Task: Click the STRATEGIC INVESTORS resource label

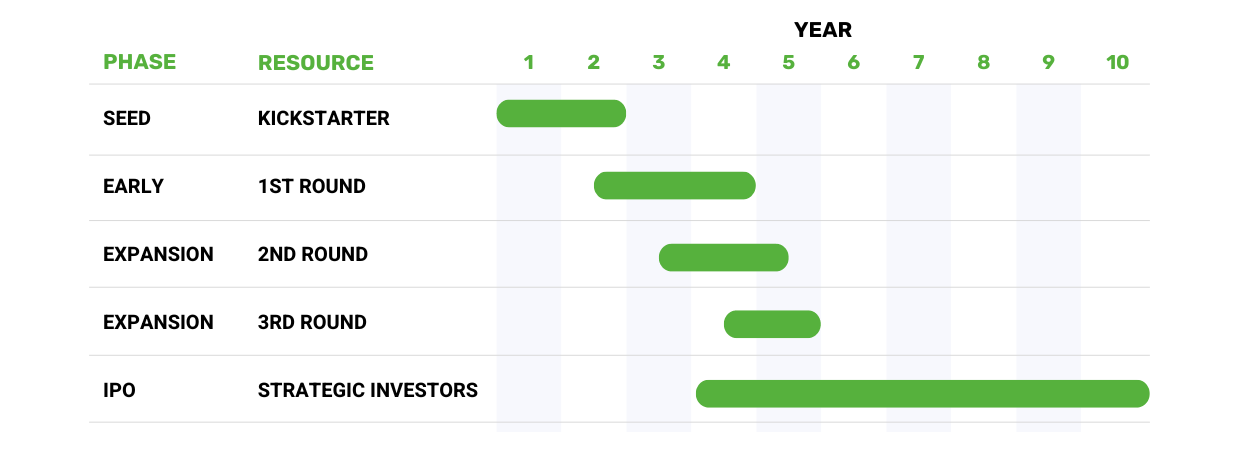Action: (x=368, y=390)
